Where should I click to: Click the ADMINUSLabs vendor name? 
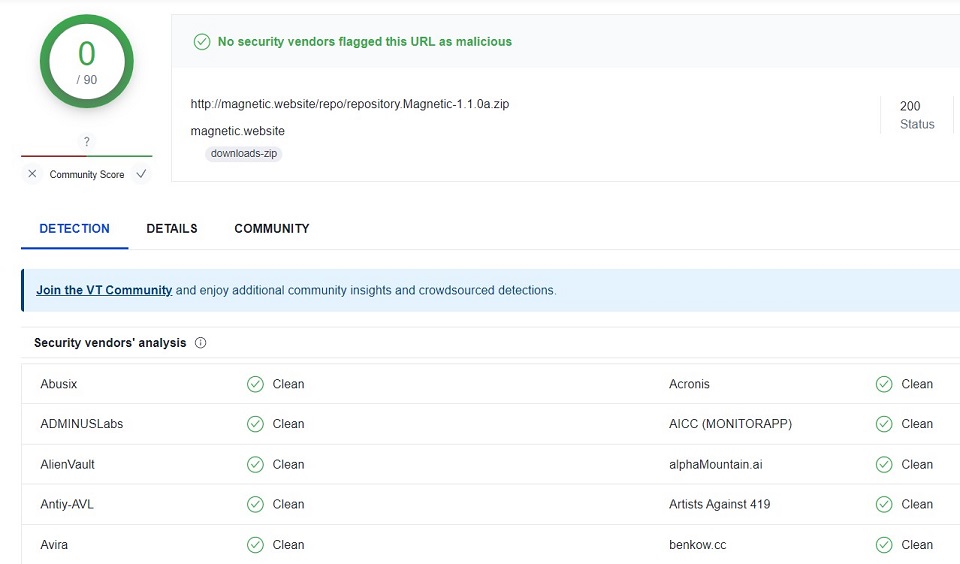[x=81, y=424]
